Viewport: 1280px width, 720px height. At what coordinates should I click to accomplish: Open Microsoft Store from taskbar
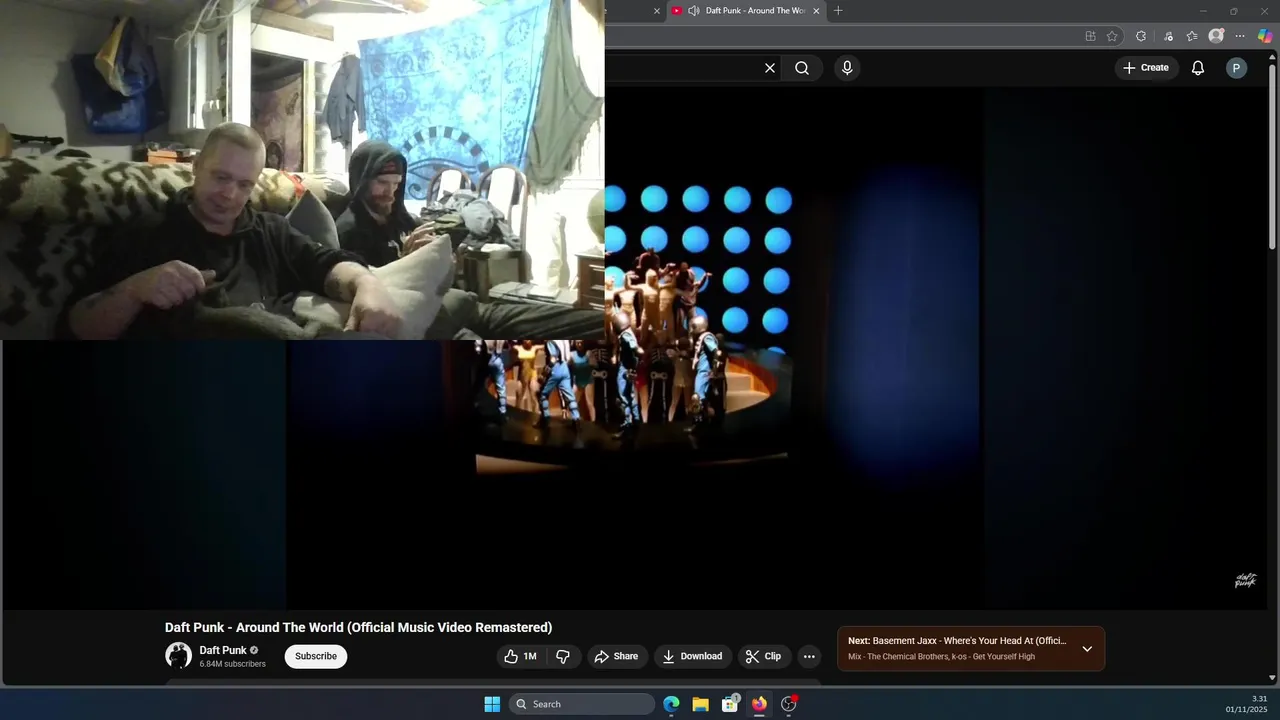click(730, 704)
